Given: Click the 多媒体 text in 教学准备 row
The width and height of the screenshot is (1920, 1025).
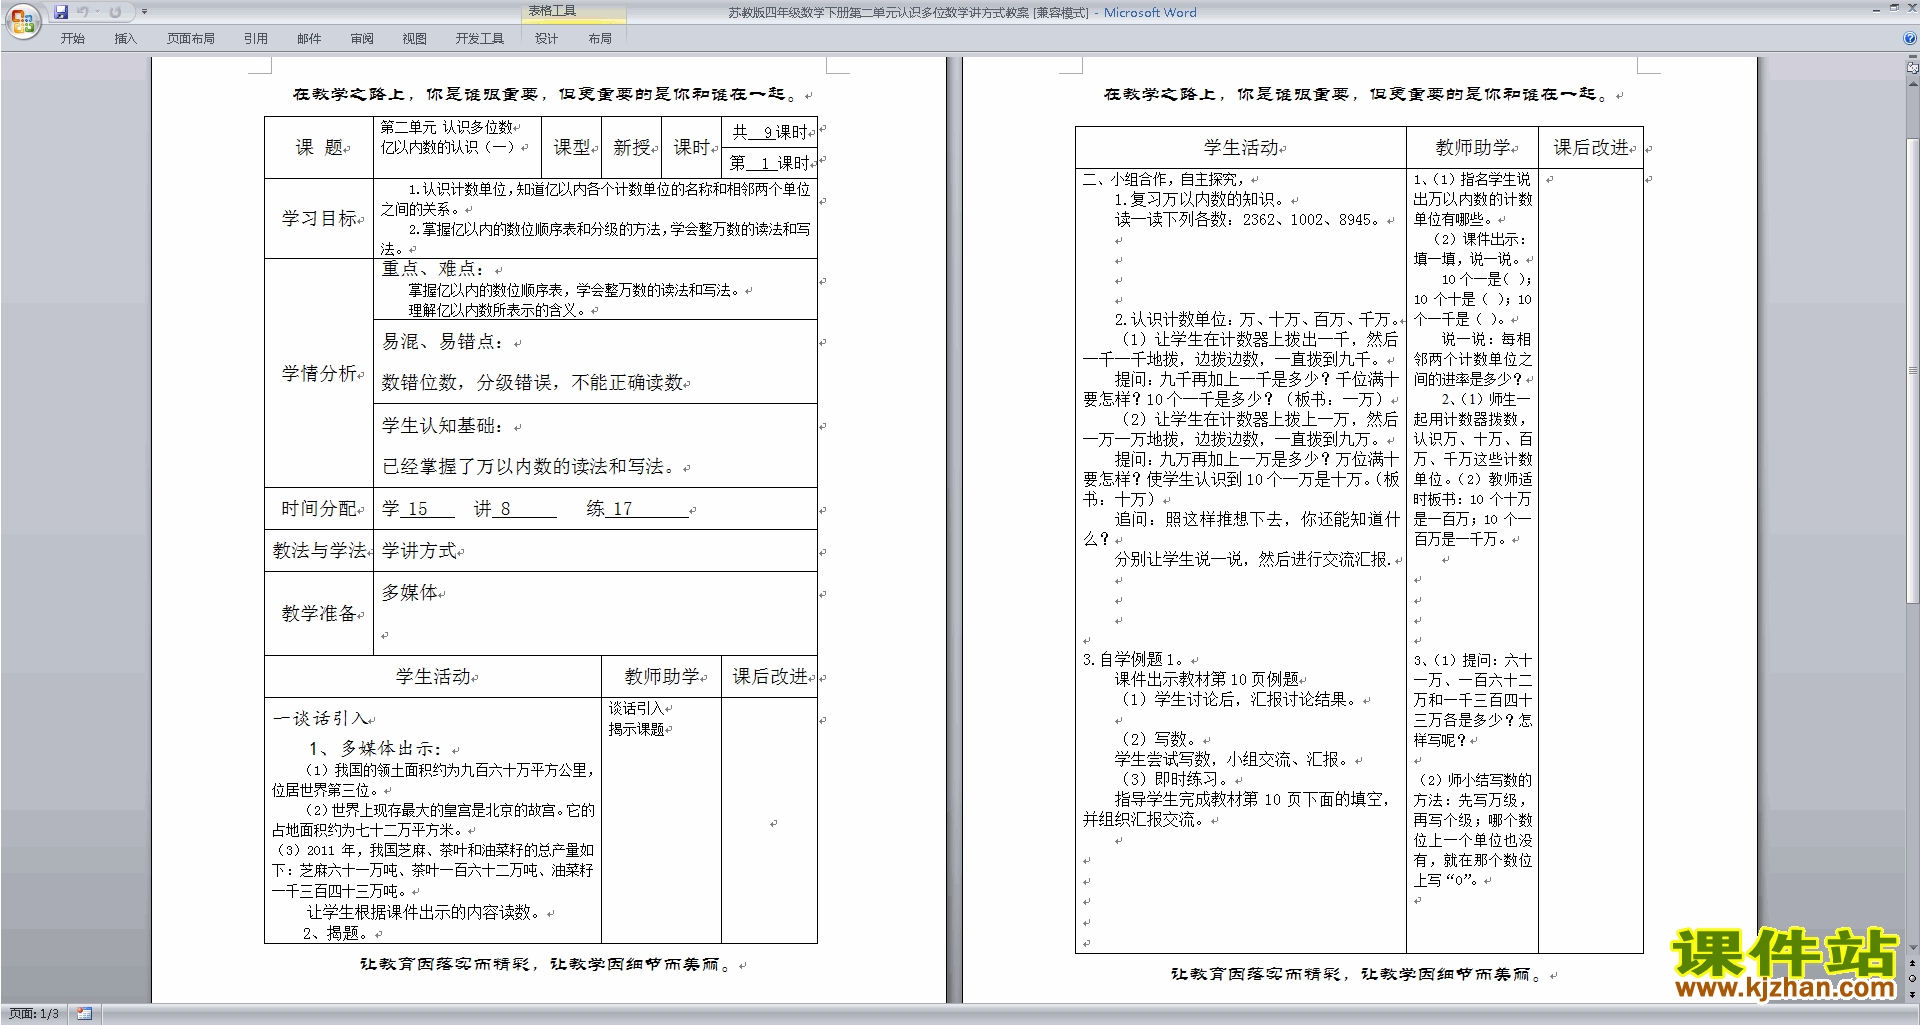Looking at the screenshot, I should click(409, 592).
